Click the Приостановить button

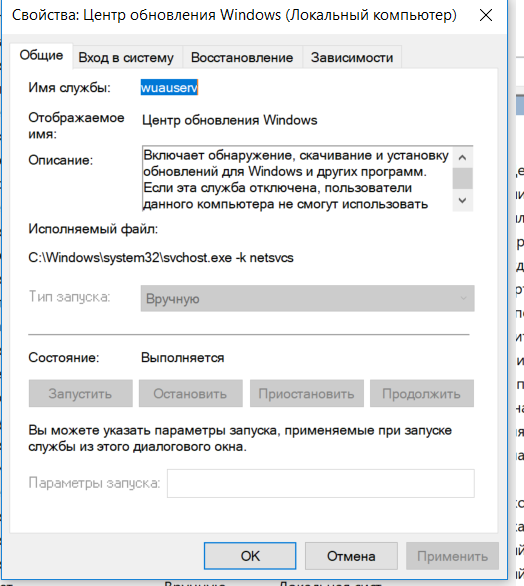coord(306,394)
